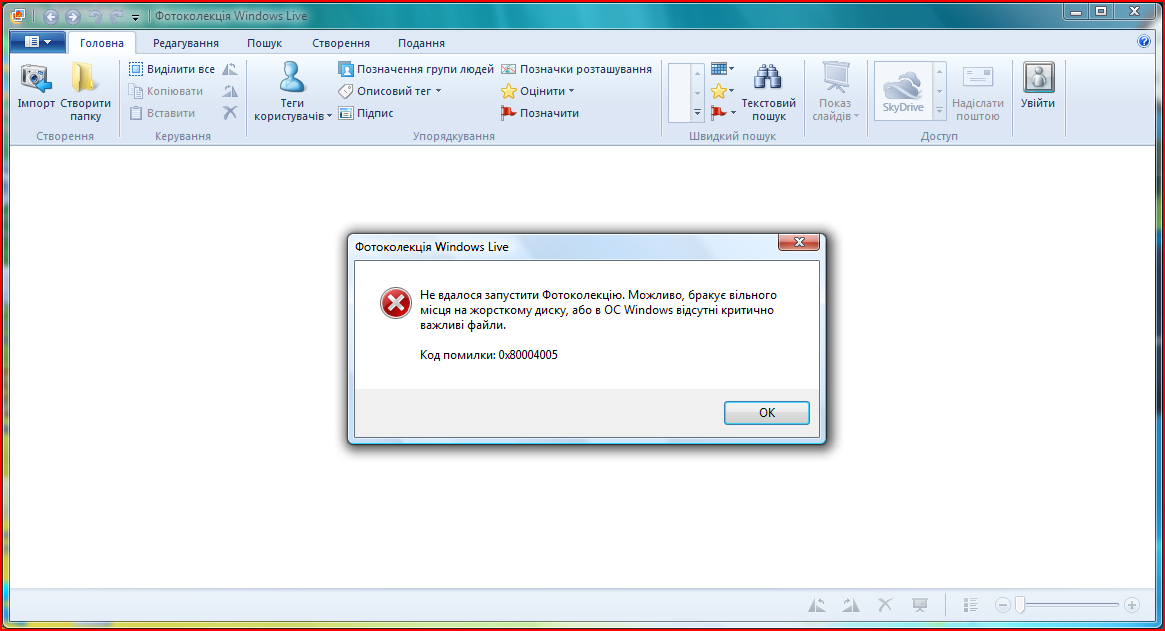Image resolution: width=1165 pixels, height=631 pixels.
Task: Click OK in the error dialog
Action: (x=767, y=412)
